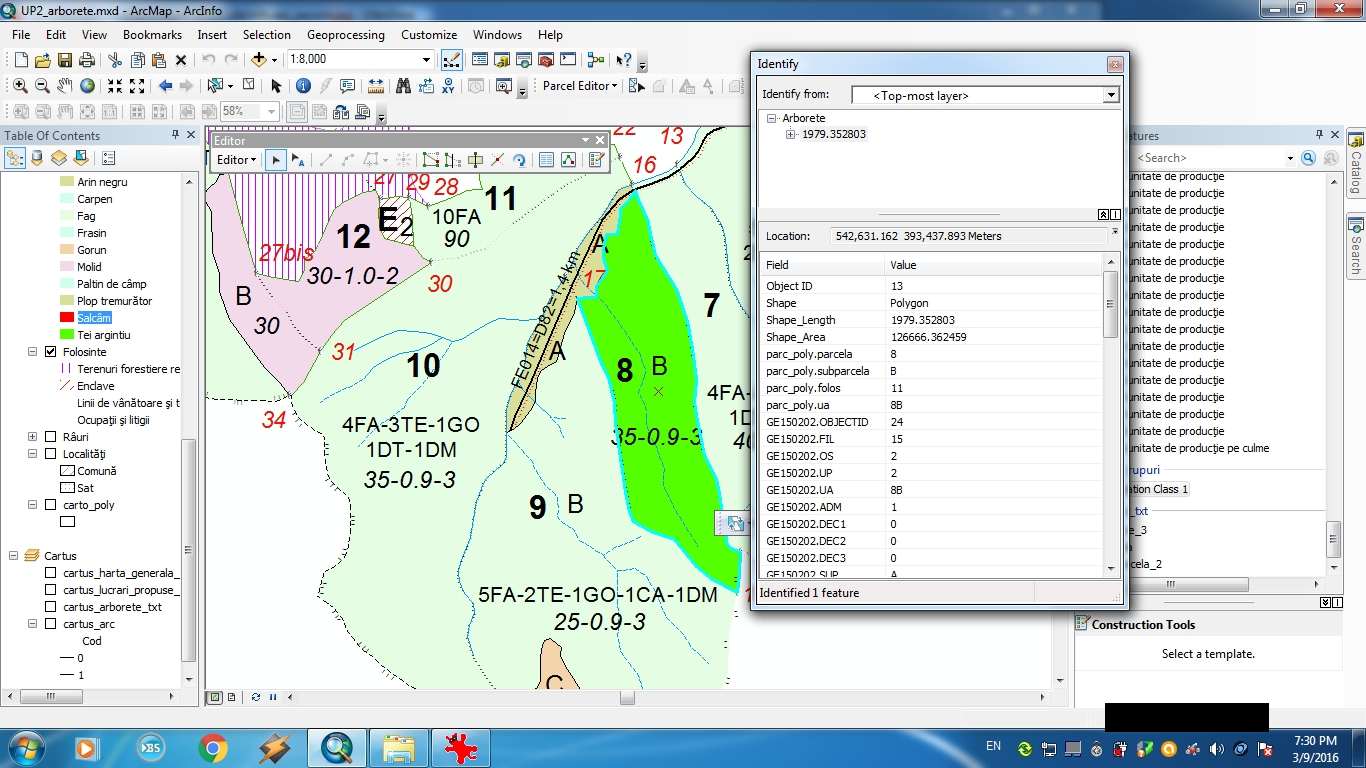The width and height of the screenshot is (1366, 768).
Task: Click the Zoom In tool
Action: tap(20, 86)
